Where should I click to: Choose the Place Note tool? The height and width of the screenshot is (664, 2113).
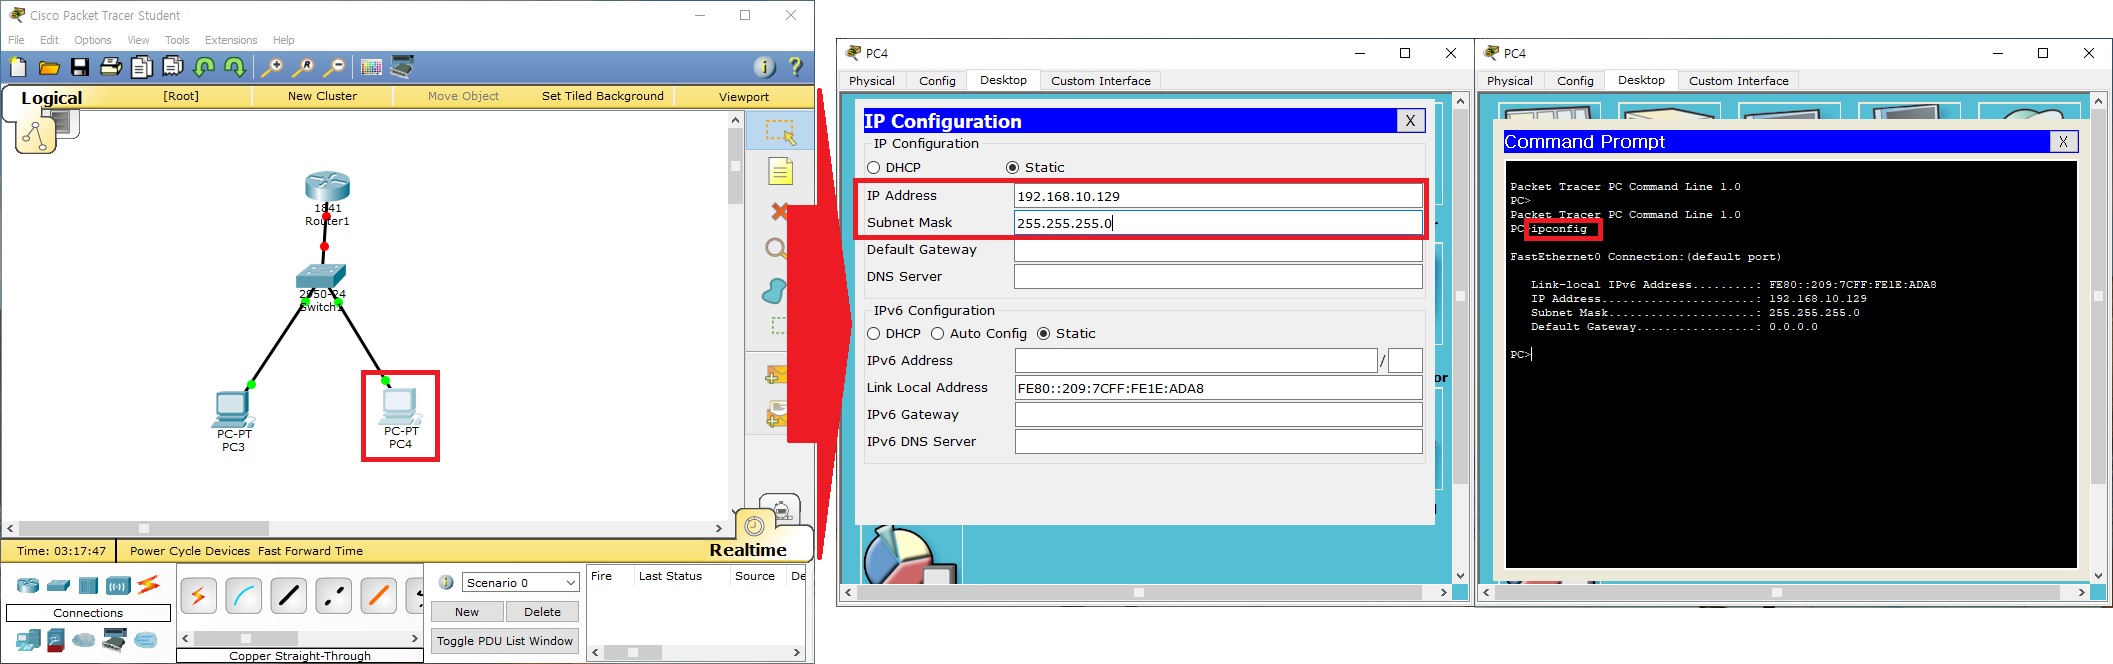tap(780, 172)
